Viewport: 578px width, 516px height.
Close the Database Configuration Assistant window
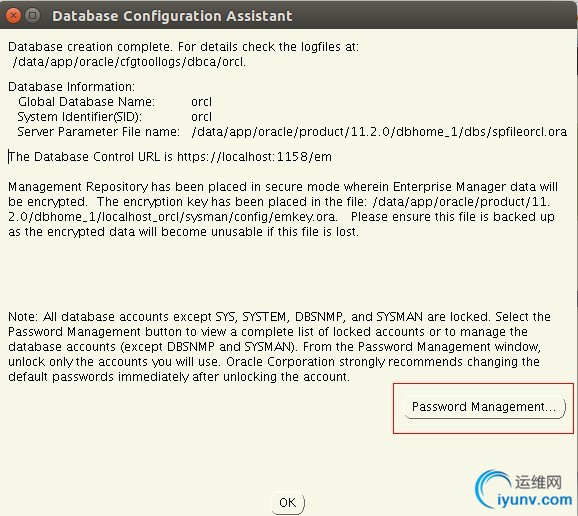click(13, 15)
